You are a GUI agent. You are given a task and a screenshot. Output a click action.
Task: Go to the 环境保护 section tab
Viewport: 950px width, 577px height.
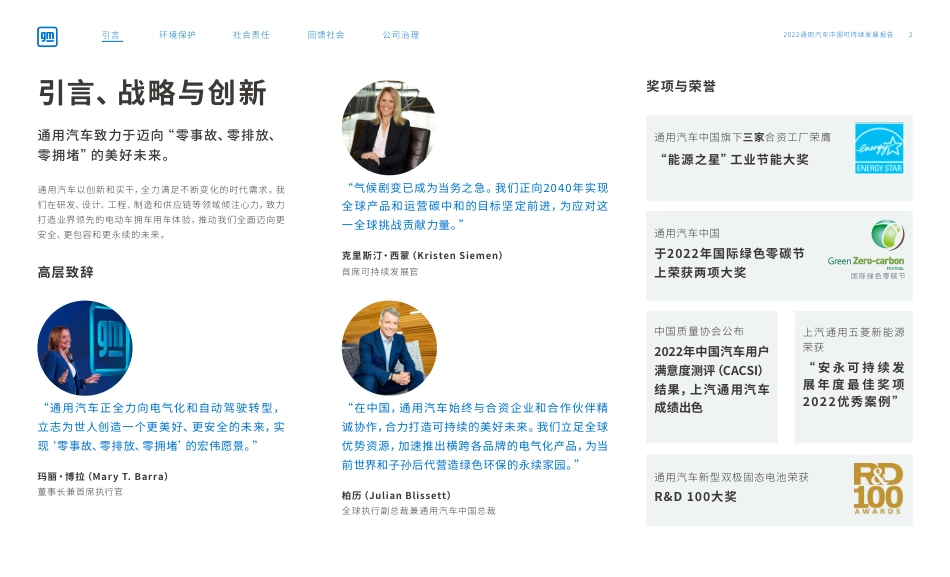[177, 35]
